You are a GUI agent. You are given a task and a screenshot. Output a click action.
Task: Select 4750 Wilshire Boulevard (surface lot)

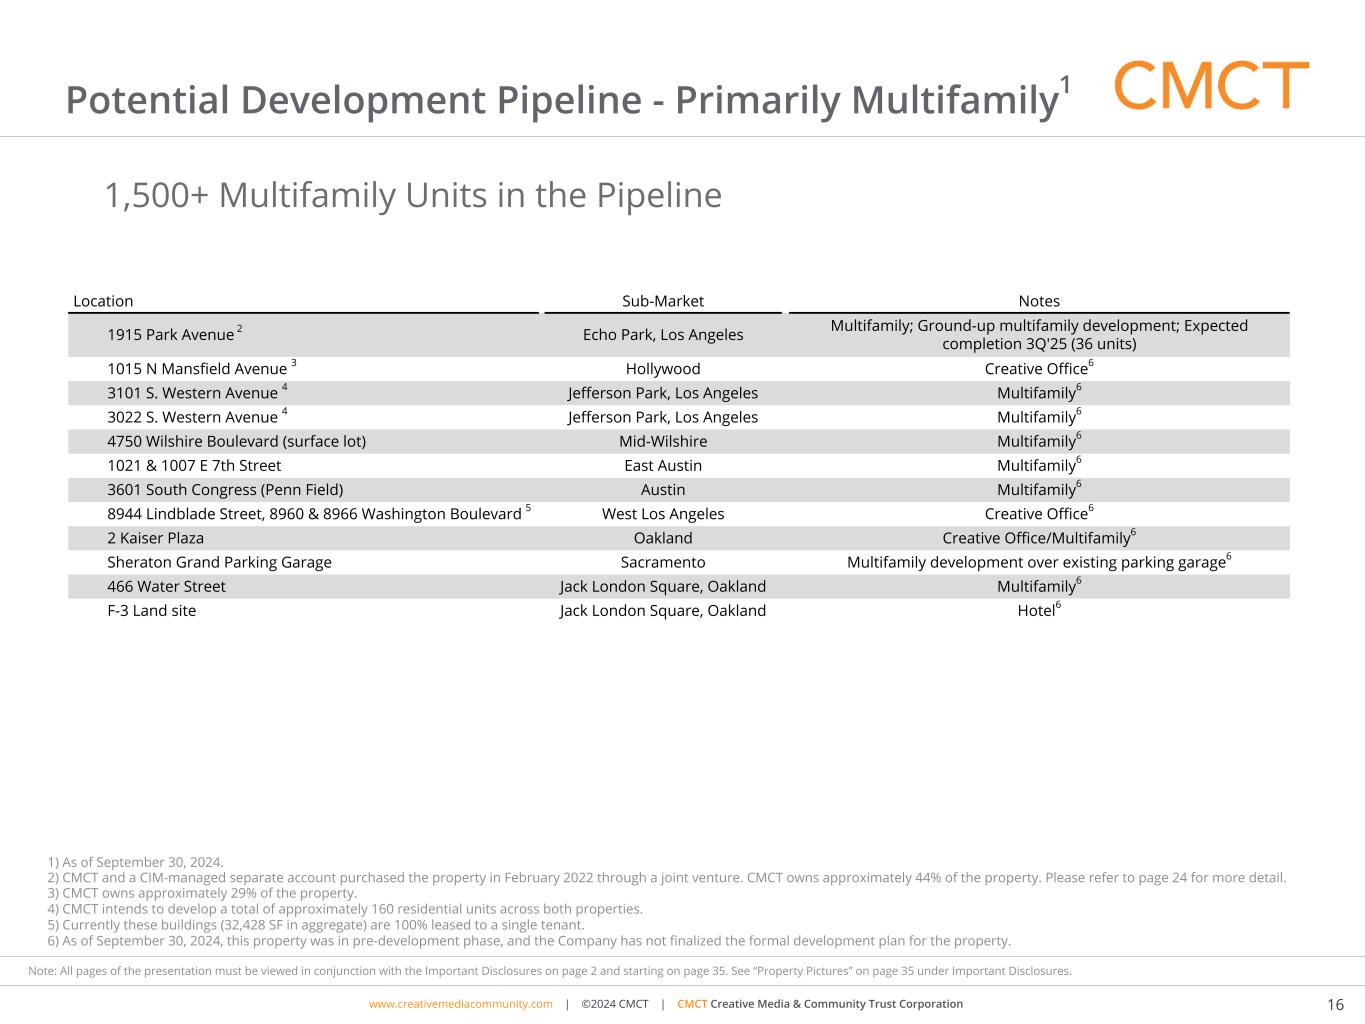coord(236,441)
